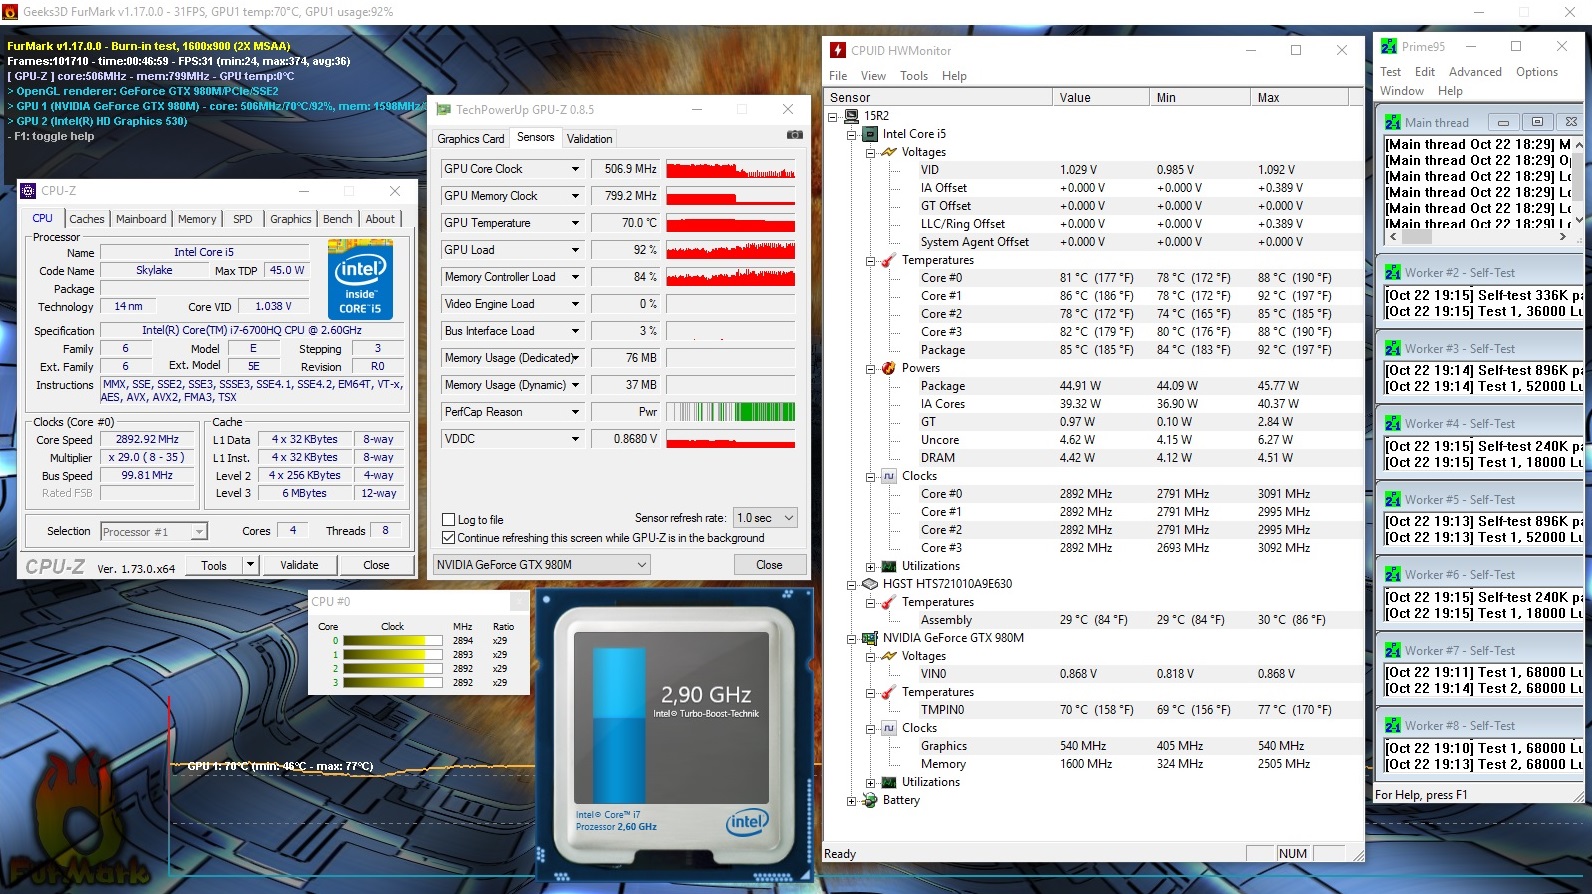
Task: Click the Validate button in CPU-Z
Action: [x=299, y=565]
